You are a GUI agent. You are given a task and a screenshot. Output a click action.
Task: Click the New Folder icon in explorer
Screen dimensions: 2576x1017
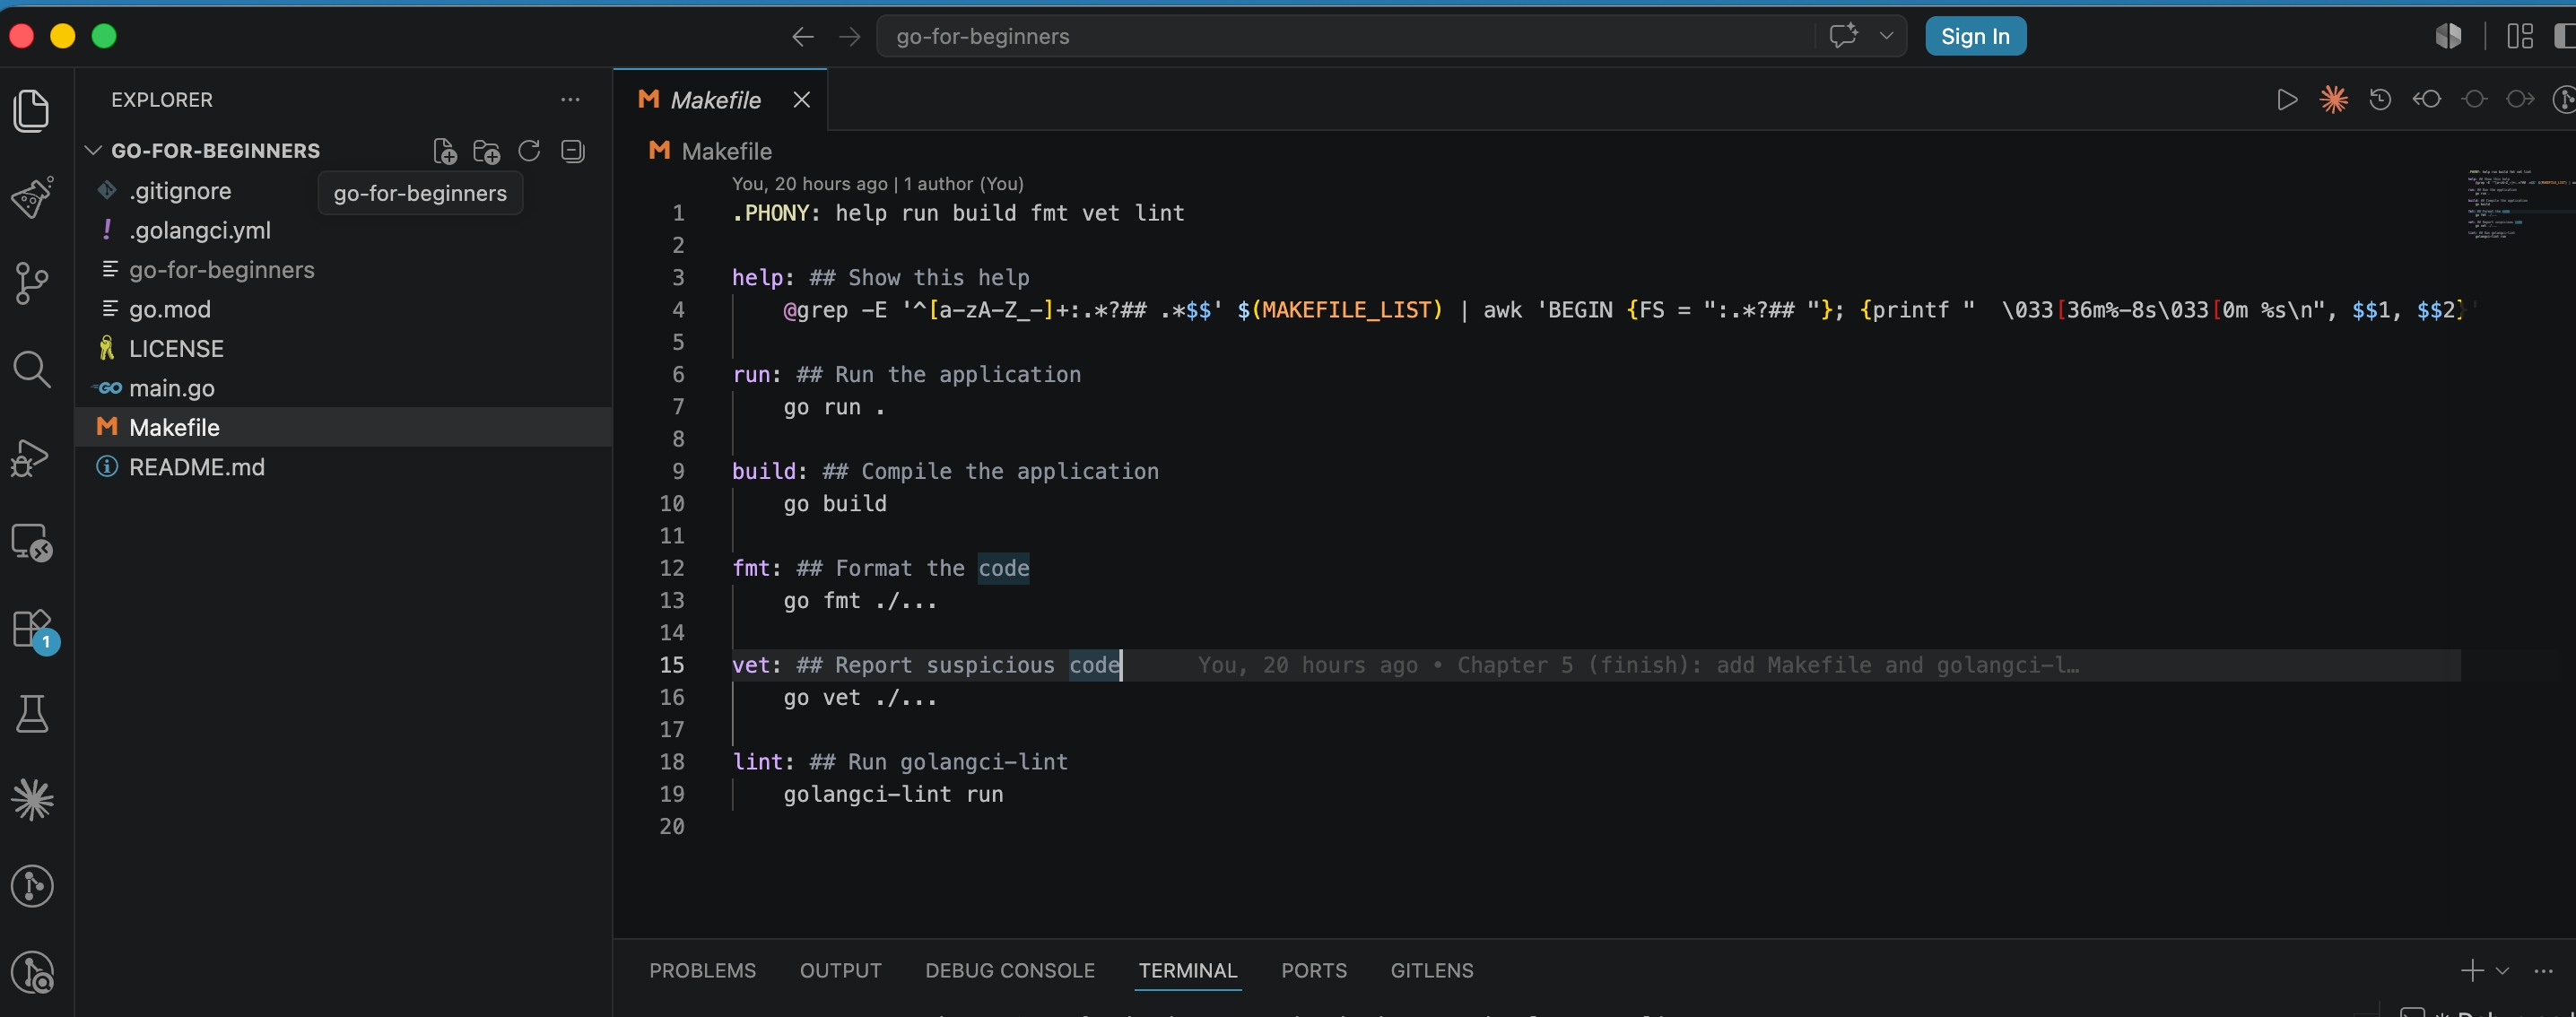(487, 151)
